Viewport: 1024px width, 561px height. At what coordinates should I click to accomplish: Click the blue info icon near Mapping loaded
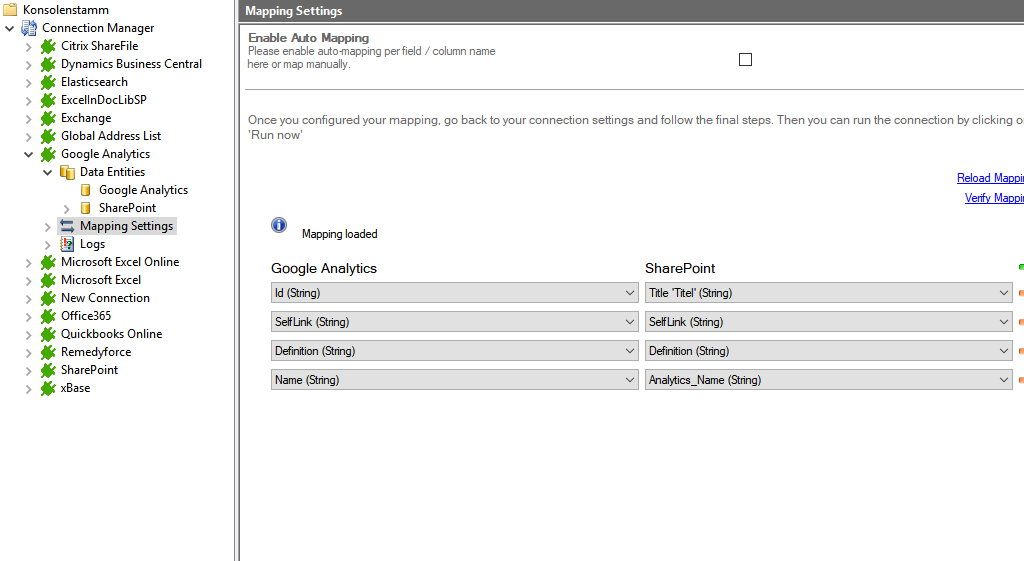coord(279,225)
